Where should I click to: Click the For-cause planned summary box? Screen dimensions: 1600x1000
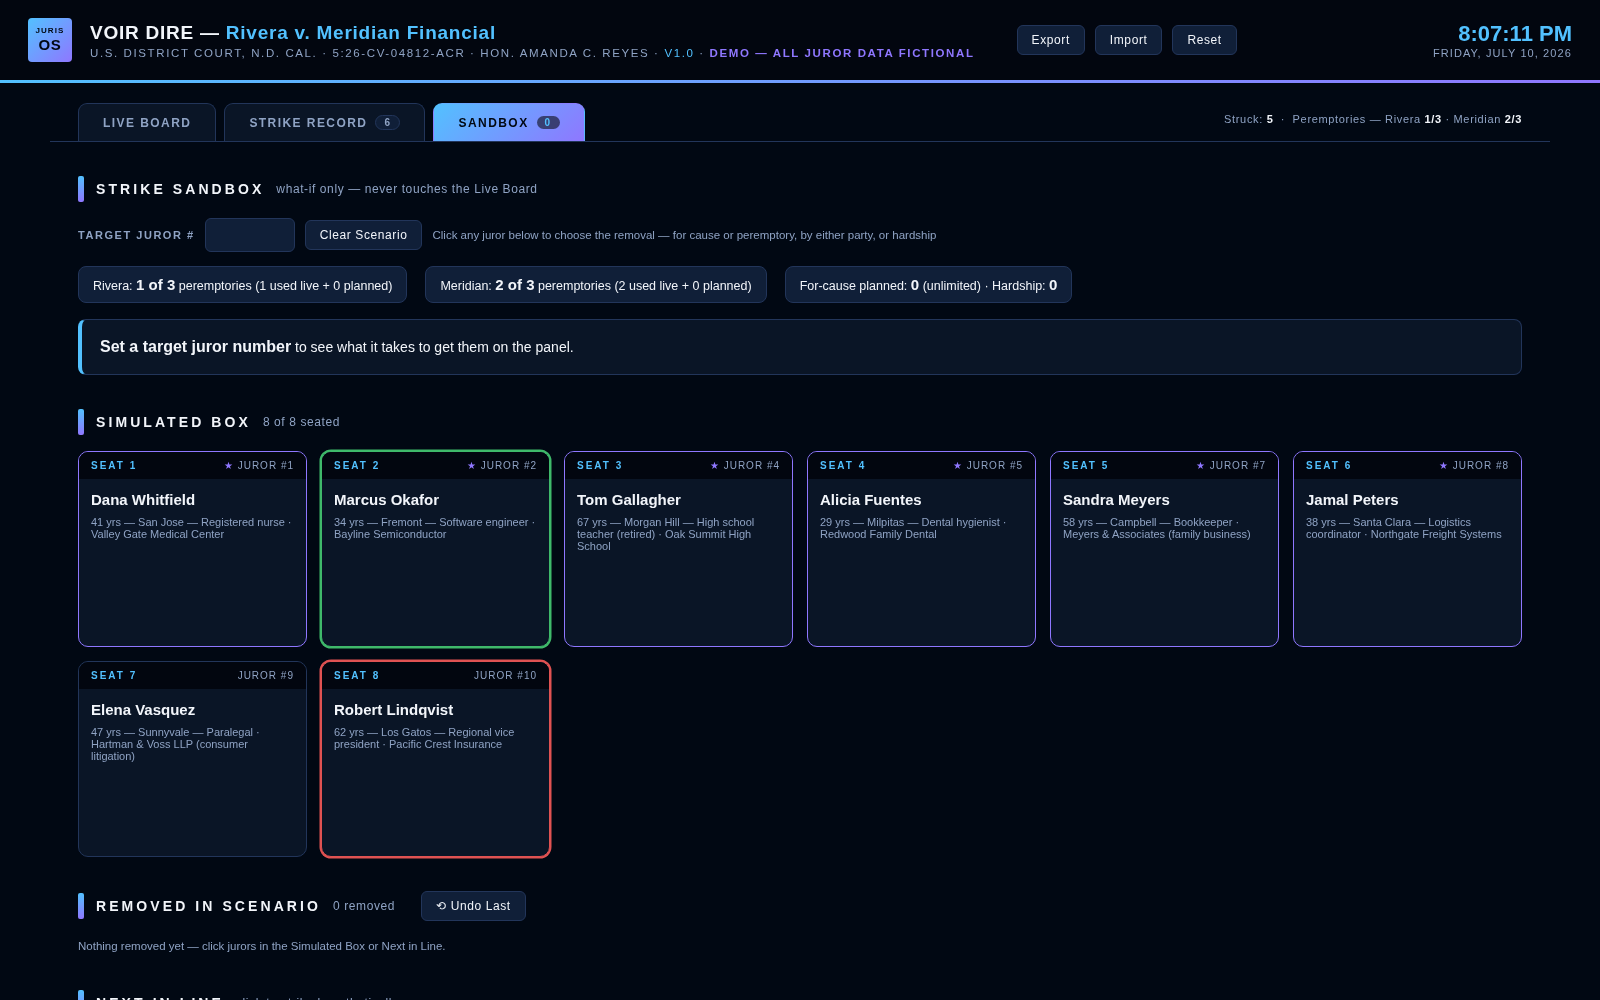click(928, 285)
